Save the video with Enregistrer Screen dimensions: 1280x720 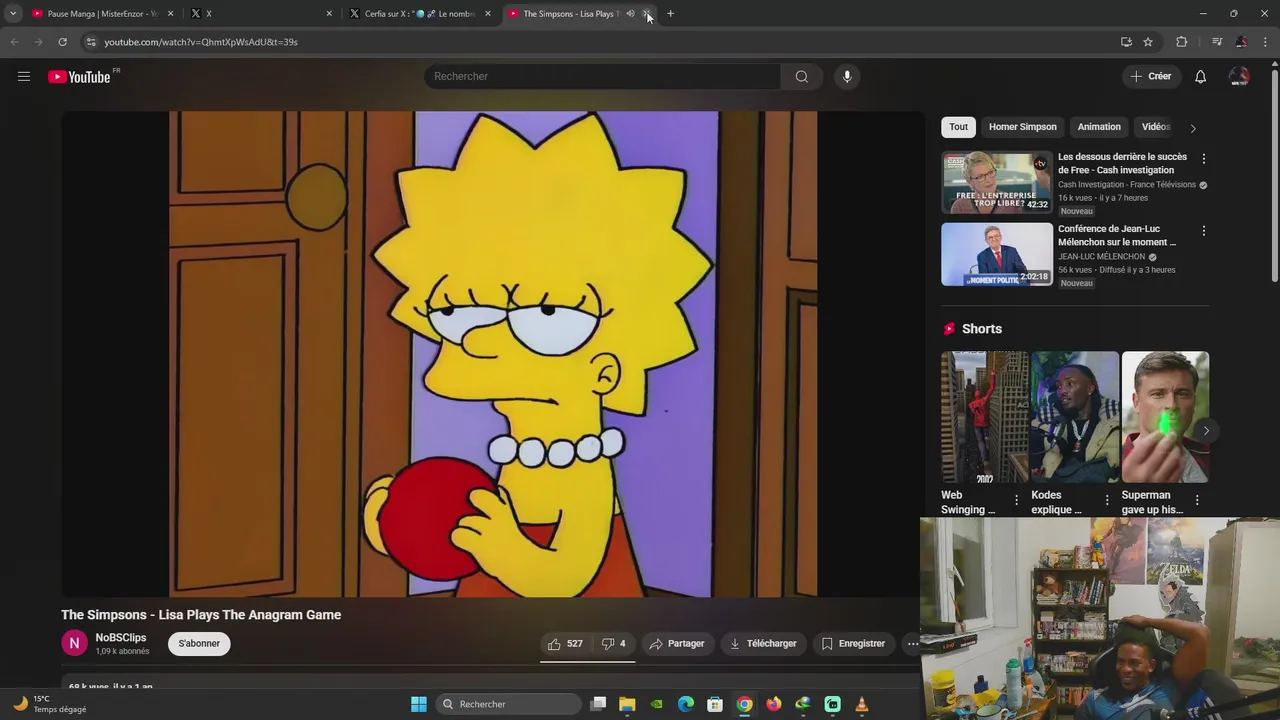[853, 644]
